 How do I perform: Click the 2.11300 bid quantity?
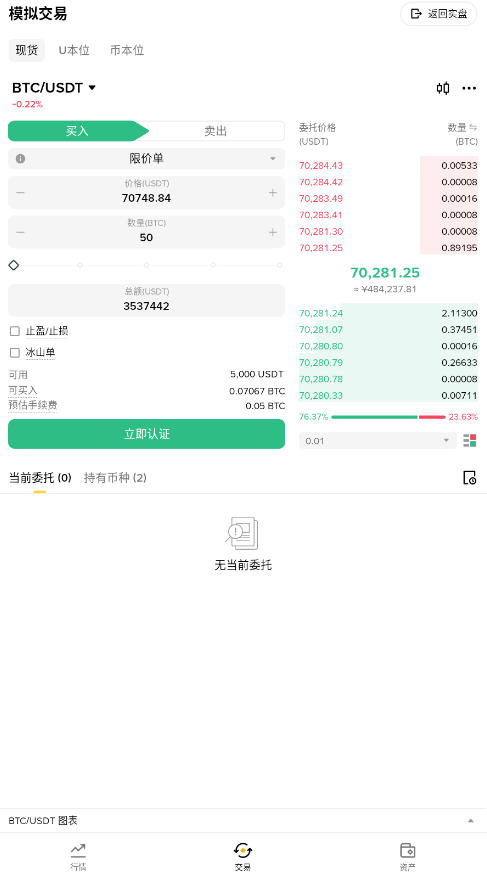tap(459, 313)
